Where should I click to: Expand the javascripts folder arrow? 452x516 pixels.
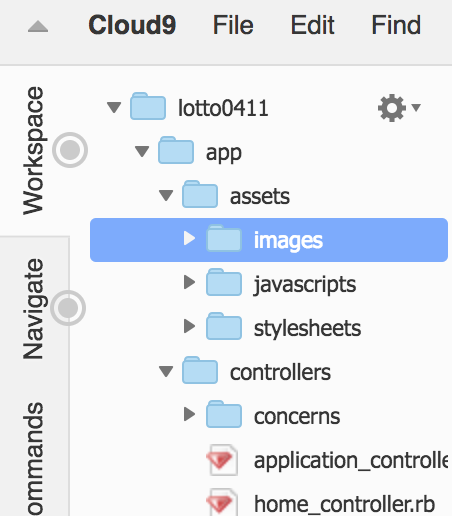(x=189, y=282)
